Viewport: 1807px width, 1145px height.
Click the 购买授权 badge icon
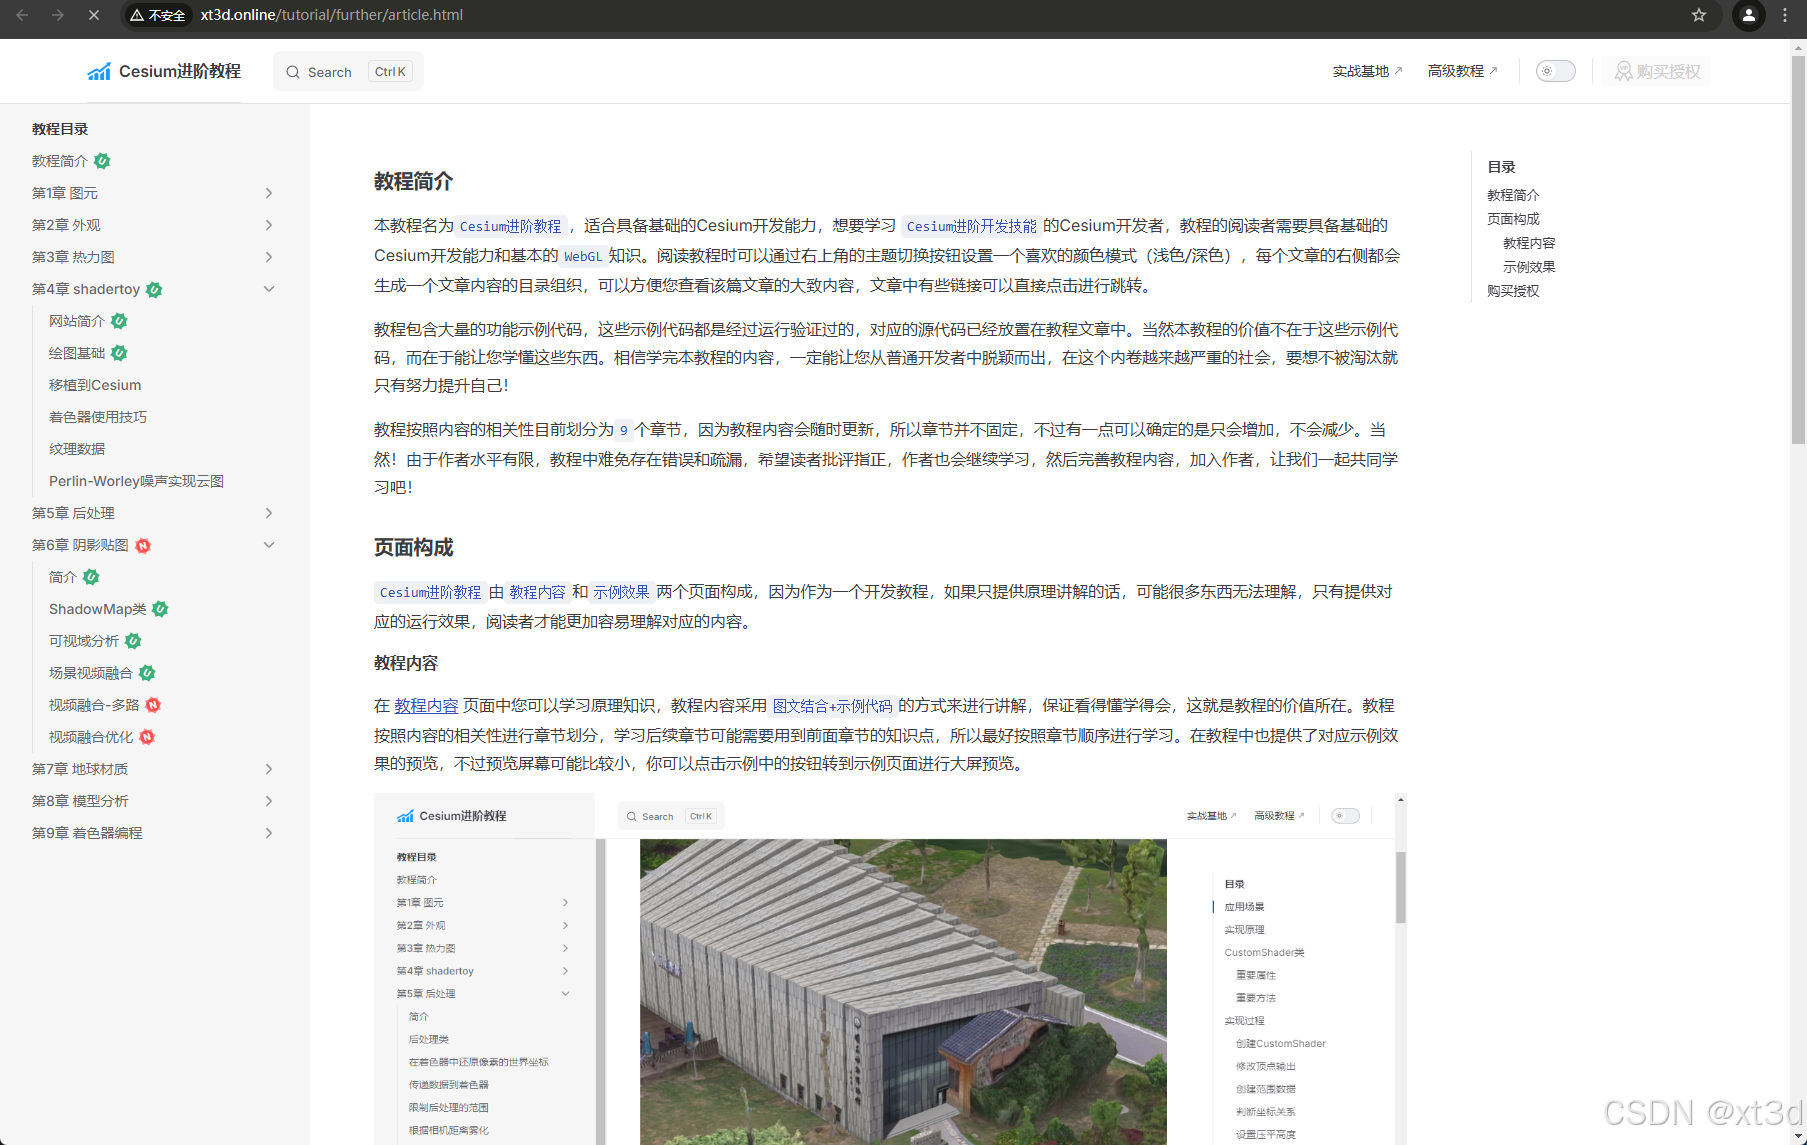(x=1623, y=71)
